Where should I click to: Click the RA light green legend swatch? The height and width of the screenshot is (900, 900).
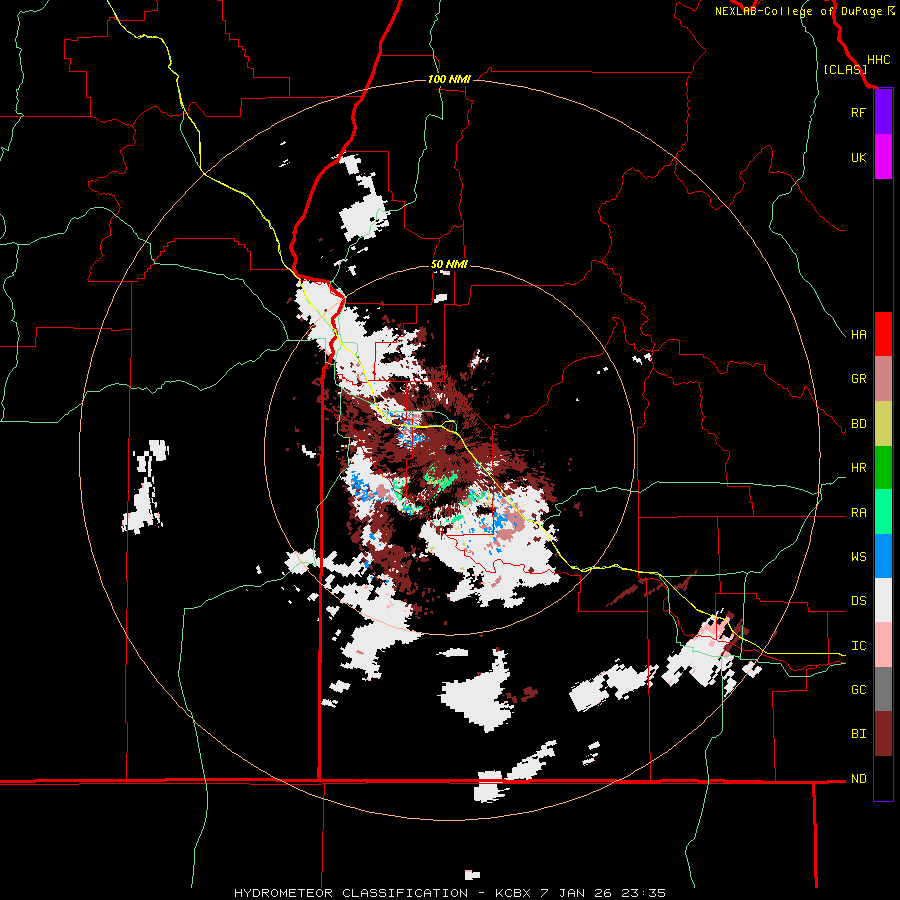tap(883, 512)
